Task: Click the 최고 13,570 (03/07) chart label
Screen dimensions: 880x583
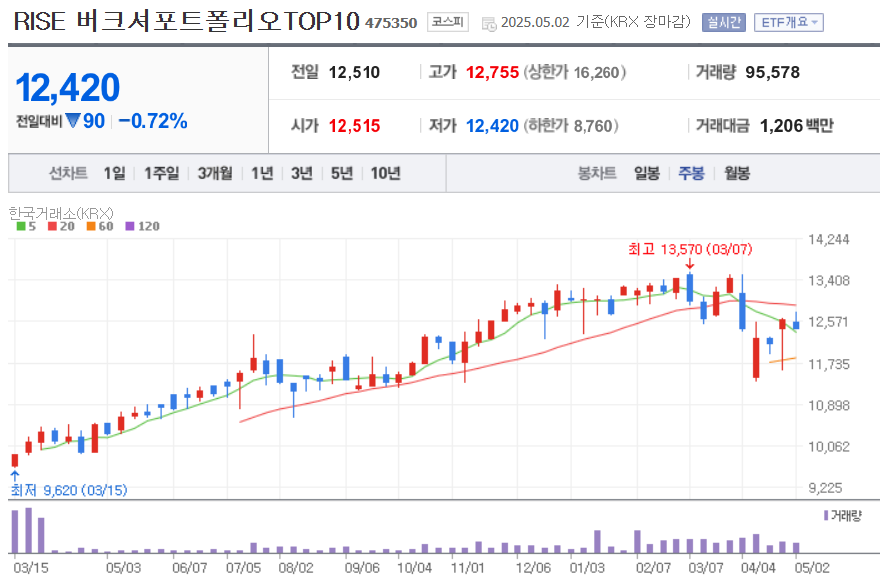Action: coord(690,249)
